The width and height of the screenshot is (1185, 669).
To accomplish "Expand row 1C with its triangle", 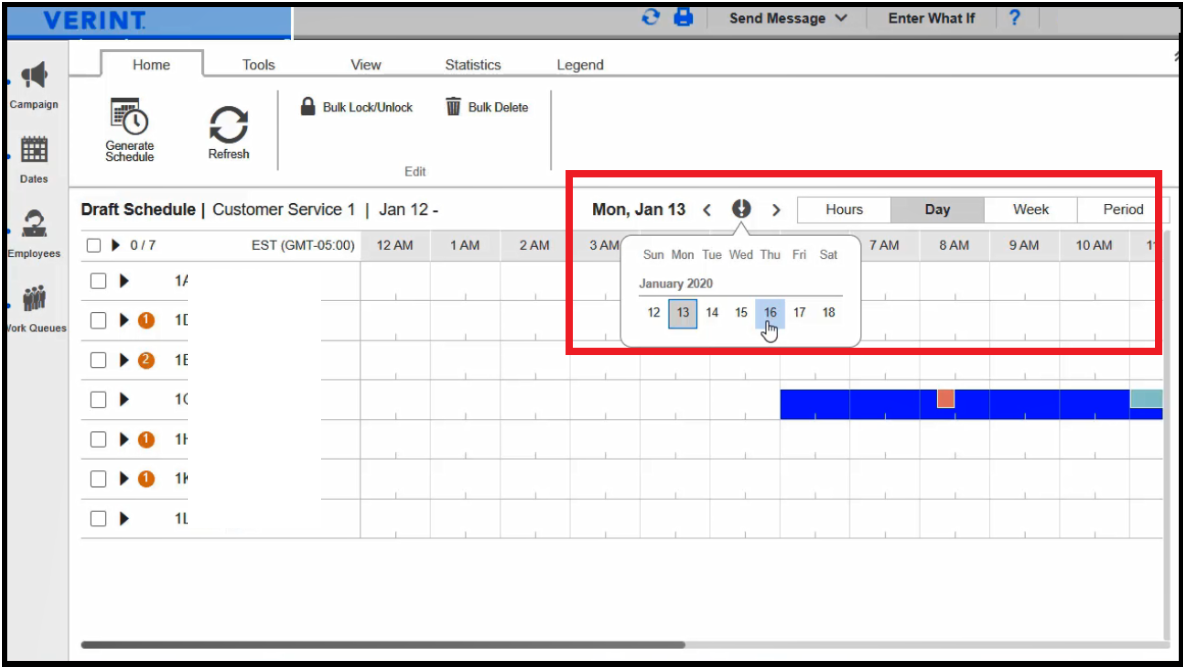I will 124,399.
